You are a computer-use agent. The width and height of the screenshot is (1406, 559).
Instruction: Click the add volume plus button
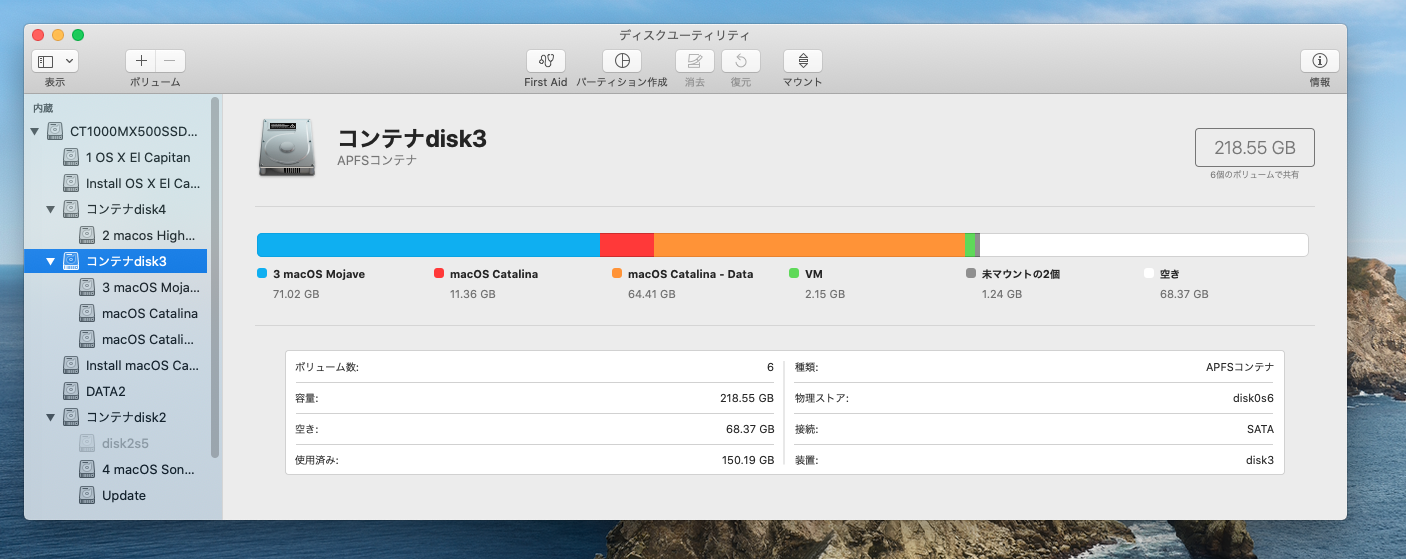coord(141,61)
